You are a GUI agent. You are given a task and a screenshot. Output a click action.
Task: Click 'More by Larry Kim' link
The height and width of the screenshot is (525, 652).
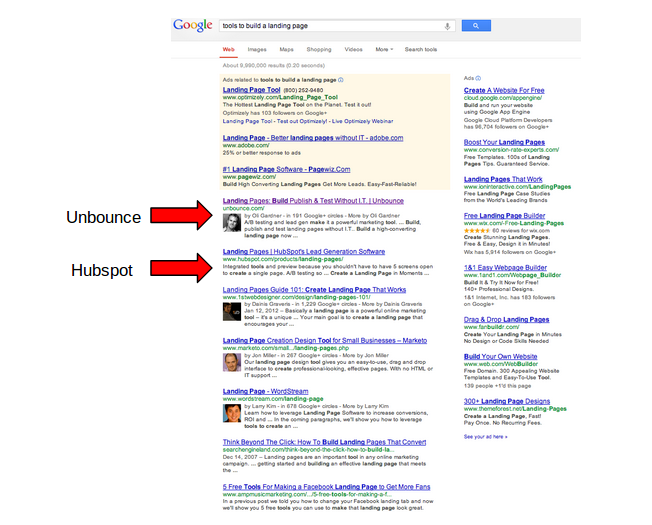coord(366,406)
